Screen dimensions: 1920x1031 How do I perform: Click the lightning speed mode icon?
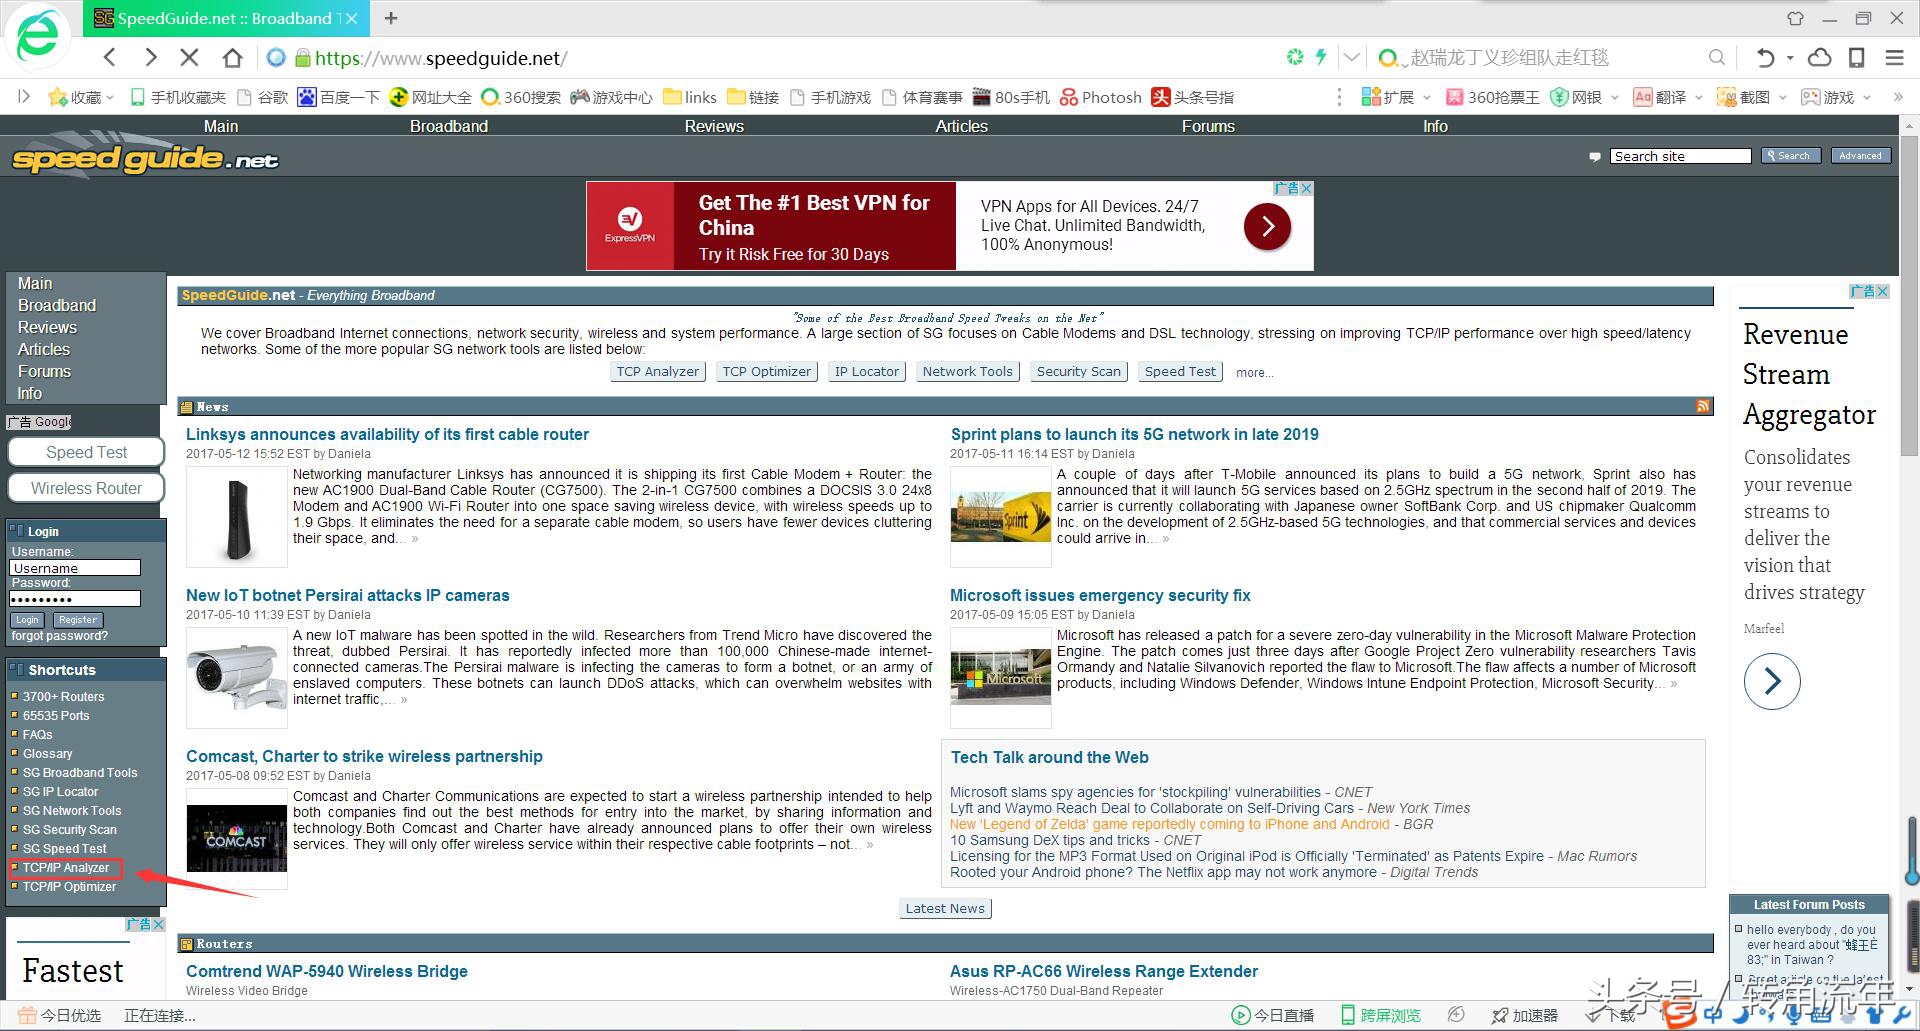[1321, 57]
